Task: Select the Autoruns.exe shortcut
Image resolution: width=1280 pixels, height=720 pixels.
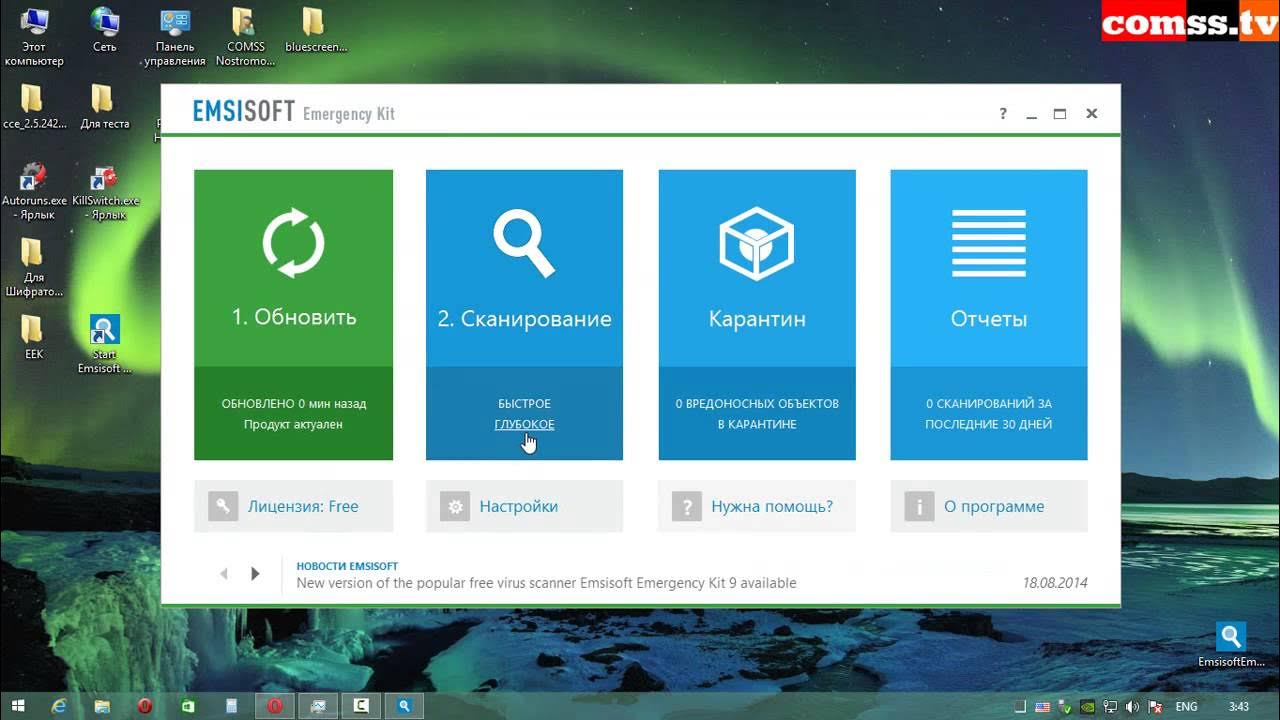Action: point(33,191)
